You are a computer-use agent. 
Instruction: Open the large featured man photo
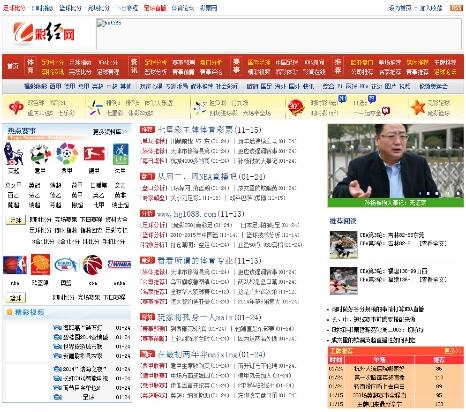click(x=395, y=161)
